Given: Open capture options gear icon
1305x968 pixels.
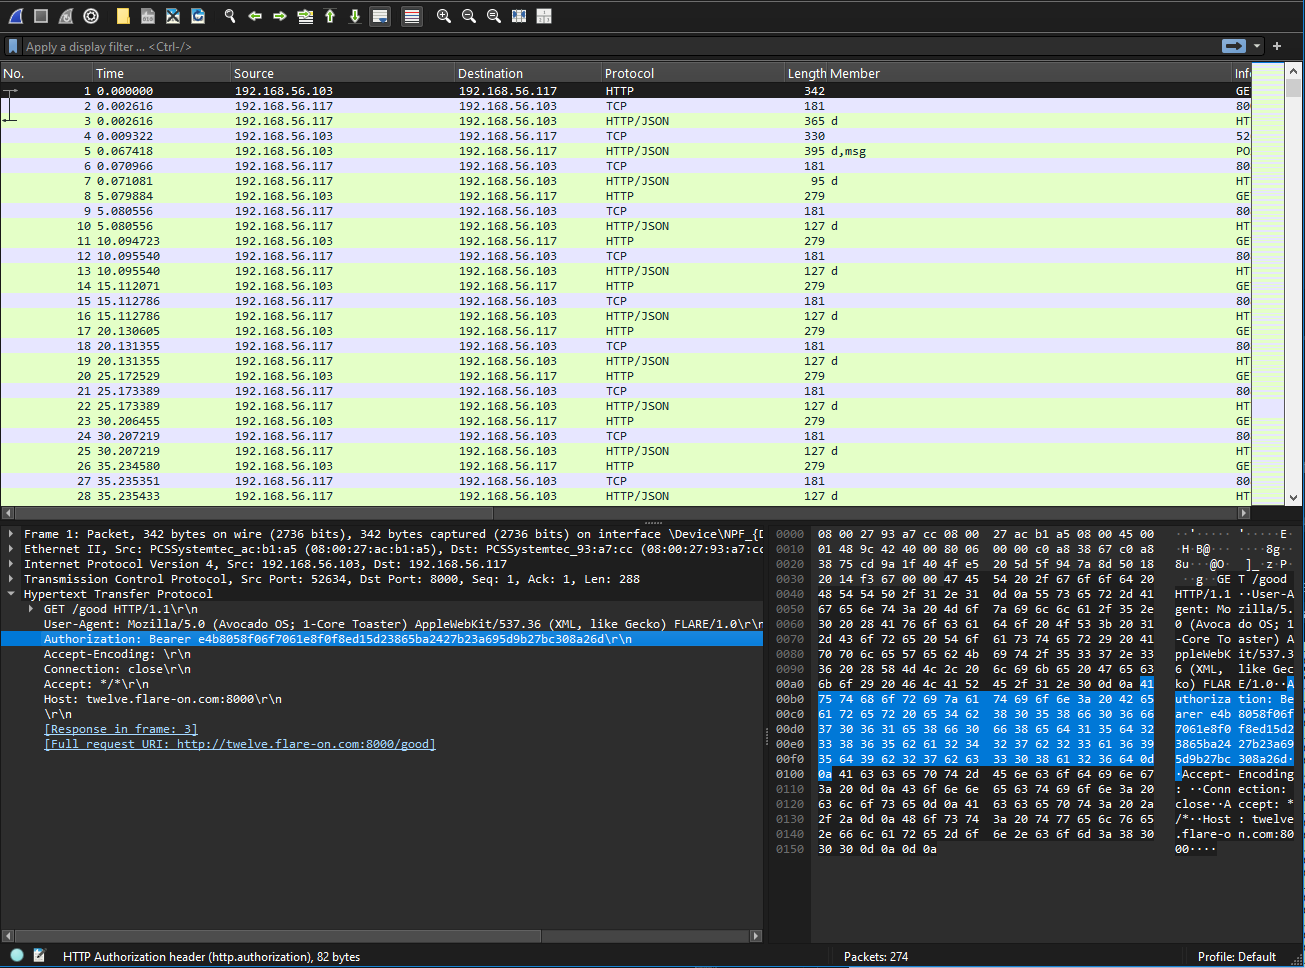Looking at the screenshot, I should point(91,16).
